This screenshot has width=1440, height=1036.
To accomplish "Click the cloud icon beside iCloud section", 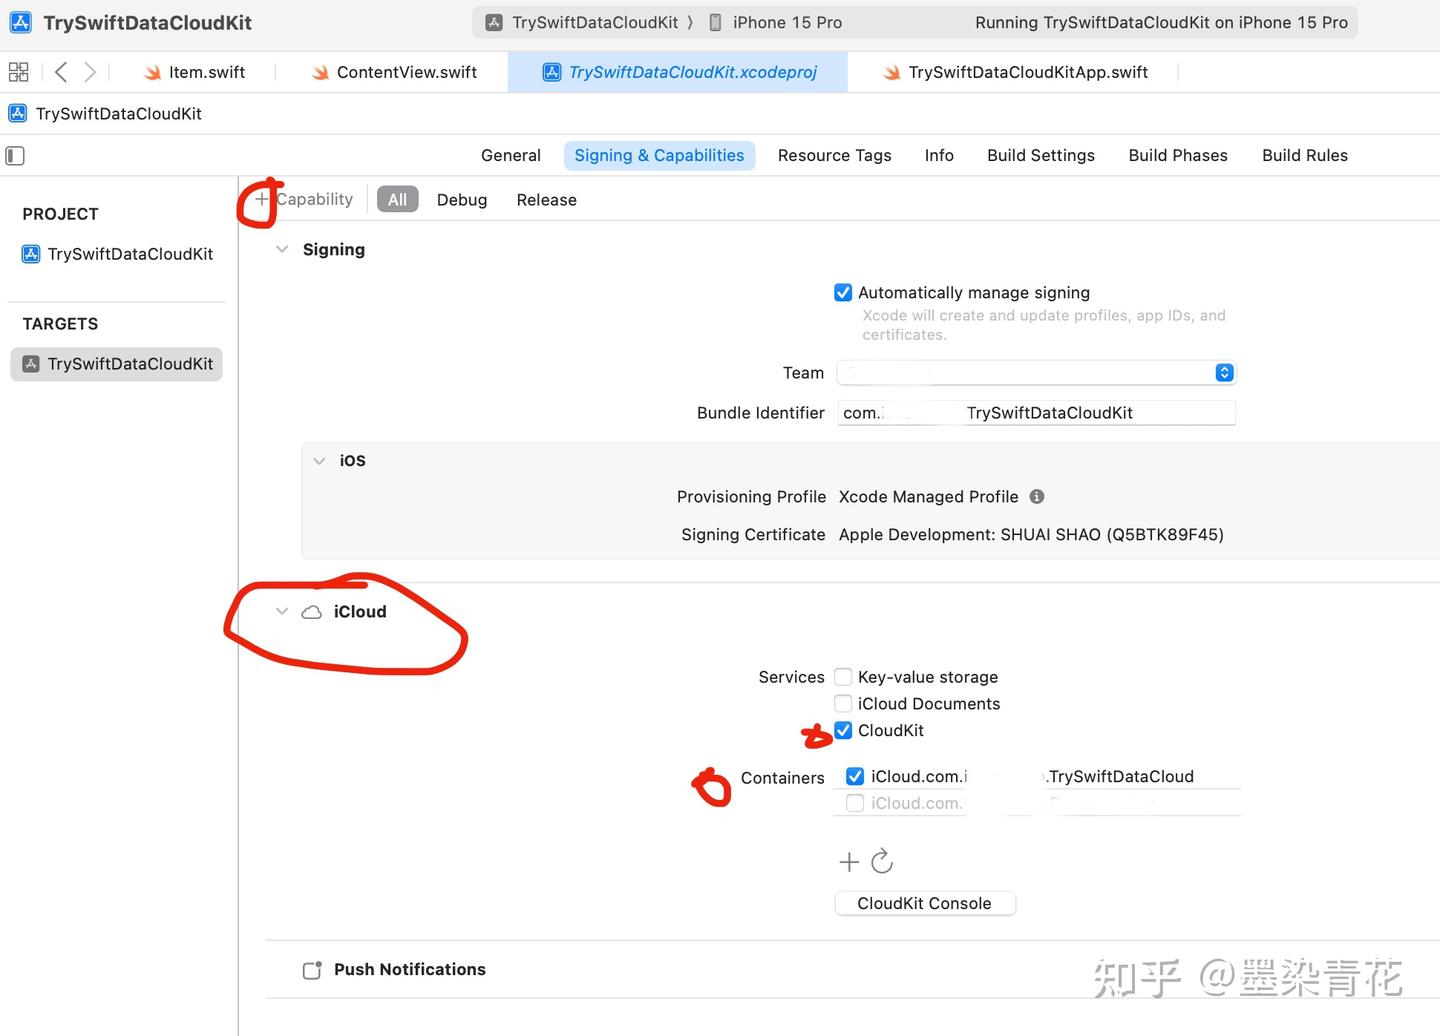I will click(x=311, y=611).
